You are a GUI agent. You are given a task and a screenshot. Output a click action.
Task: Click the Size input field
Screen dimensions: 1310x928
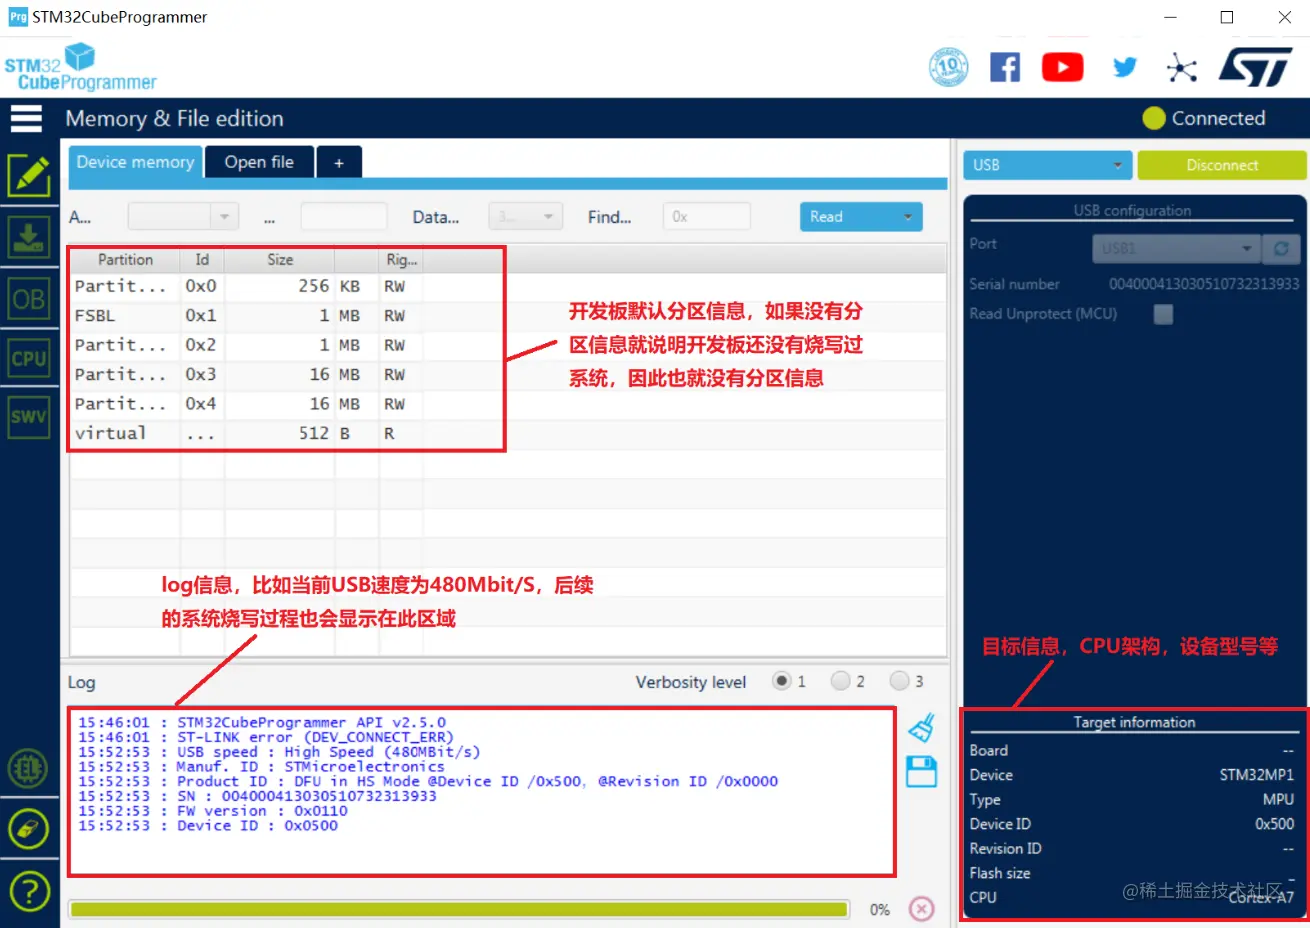coord(344,217)
